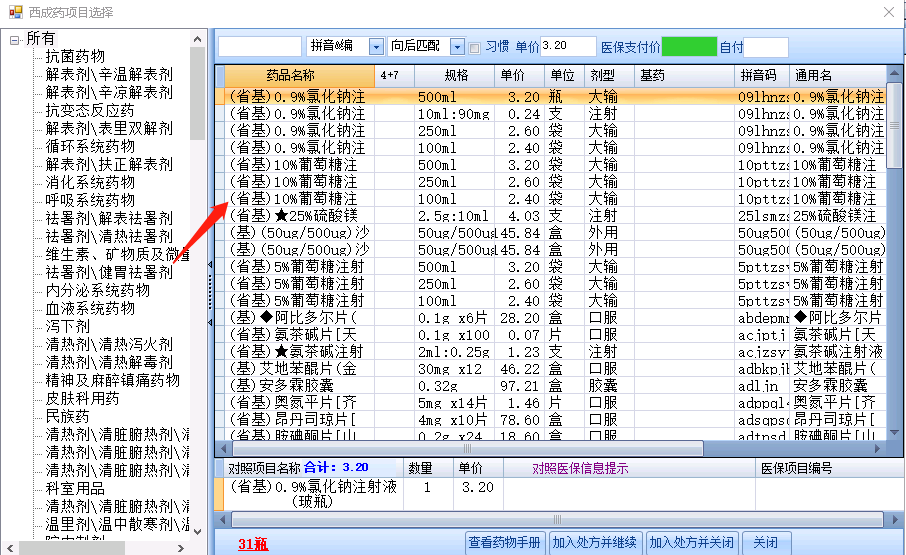Click the 拼音码 column header

click(761, 76)
